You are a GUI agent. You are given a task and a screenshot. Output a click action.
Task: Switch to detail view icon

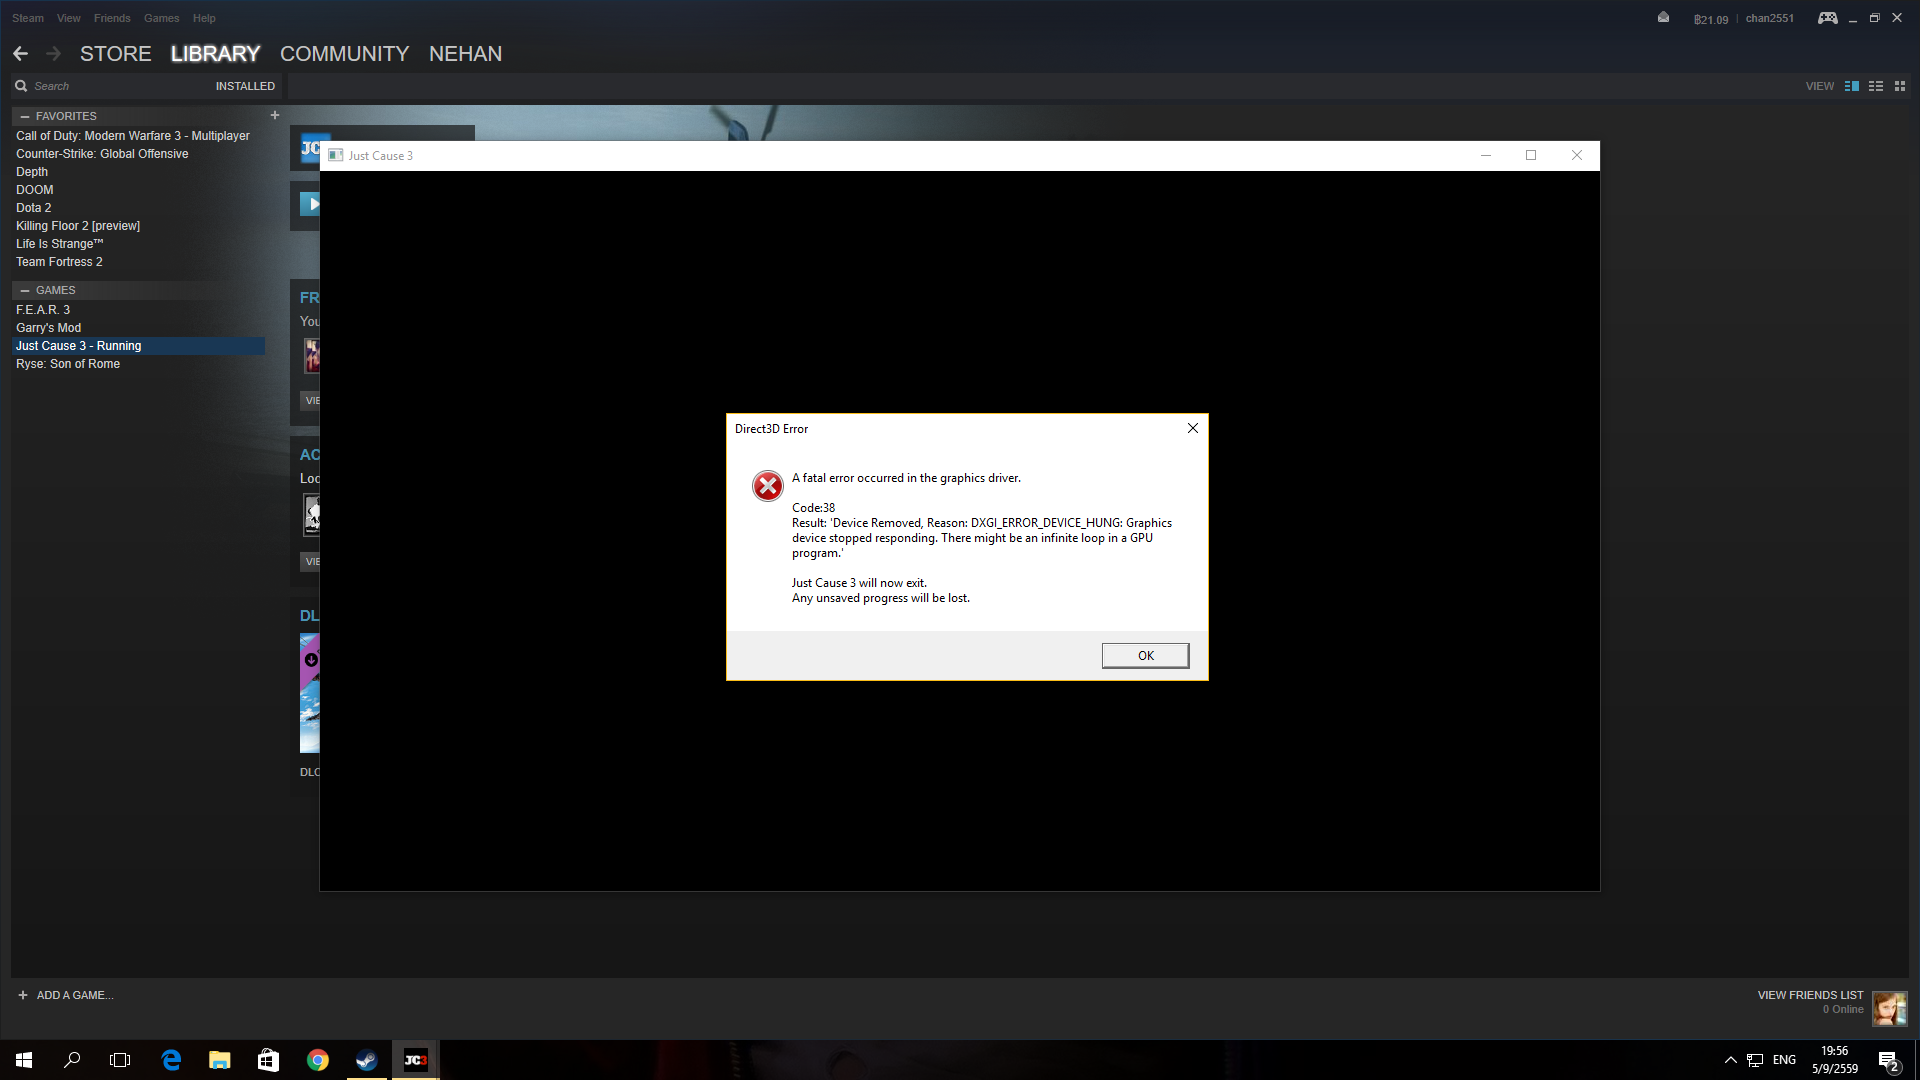[x=1852, y=86]
